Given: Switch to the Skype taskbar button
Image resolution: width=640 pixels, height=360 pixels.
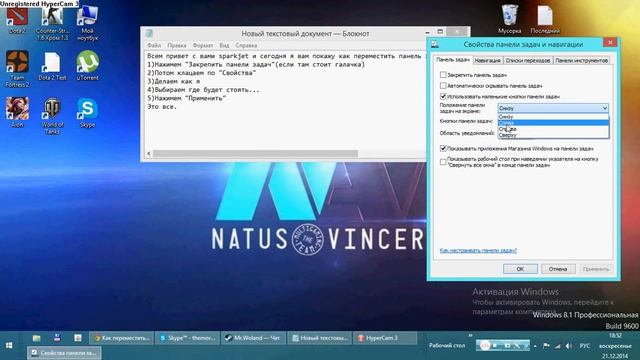Looking at the screenshot, I should pyautogui.click(x=188, y=338).
